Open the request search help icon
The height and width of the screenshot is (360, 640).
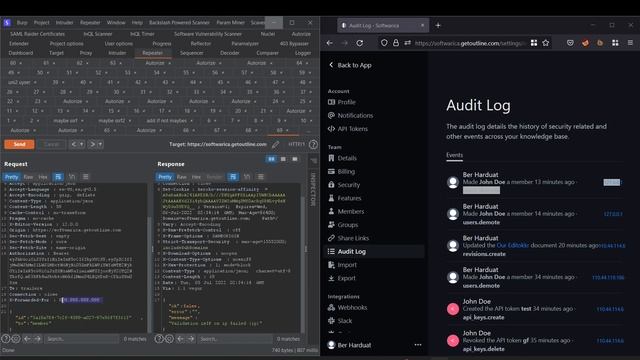pos(6,339)
